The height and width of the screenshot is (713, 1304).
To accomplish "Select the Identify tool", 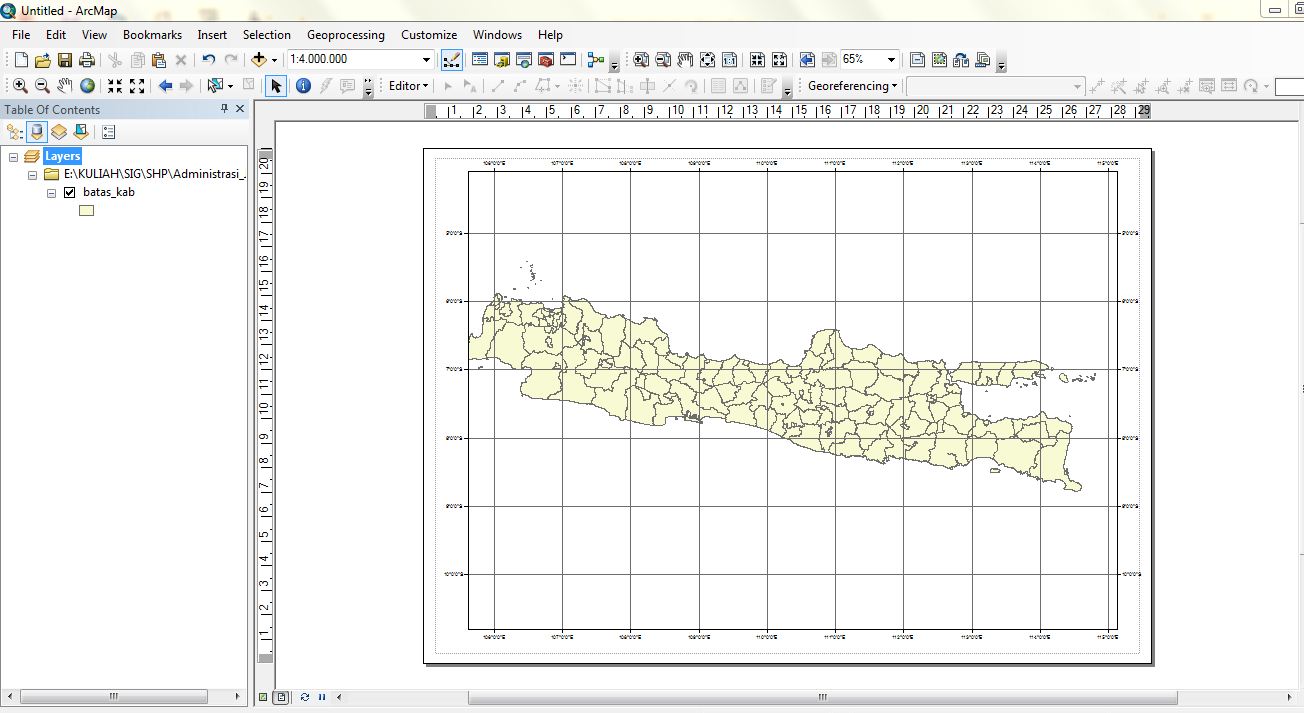I will point(303,86).
